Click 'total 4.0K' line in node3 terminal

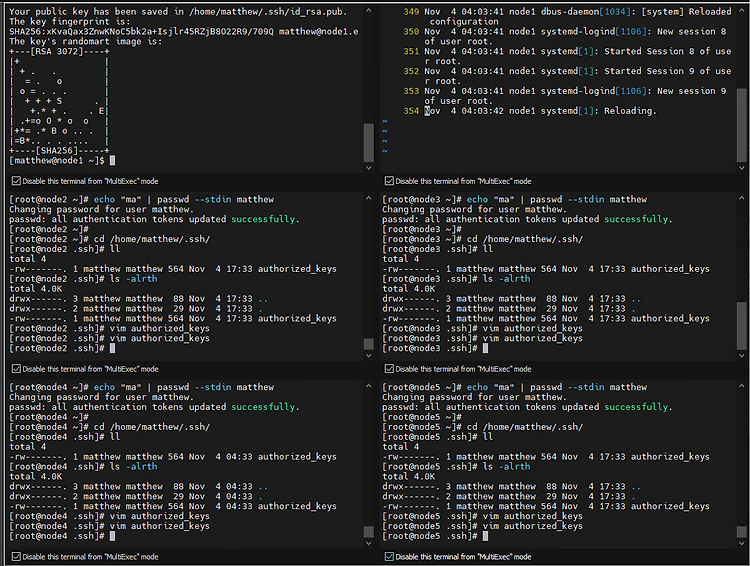click(x=408, y=289)
